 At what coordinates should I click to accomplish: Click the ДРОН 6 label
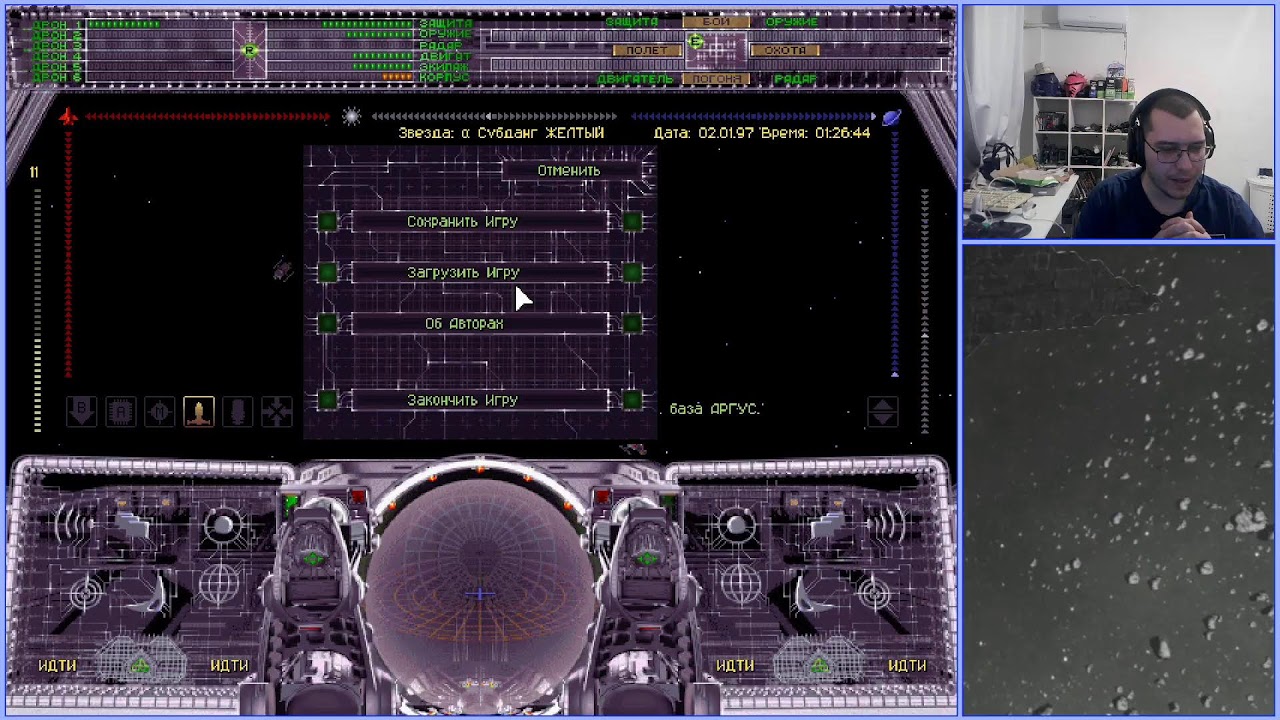click(58, 77)
